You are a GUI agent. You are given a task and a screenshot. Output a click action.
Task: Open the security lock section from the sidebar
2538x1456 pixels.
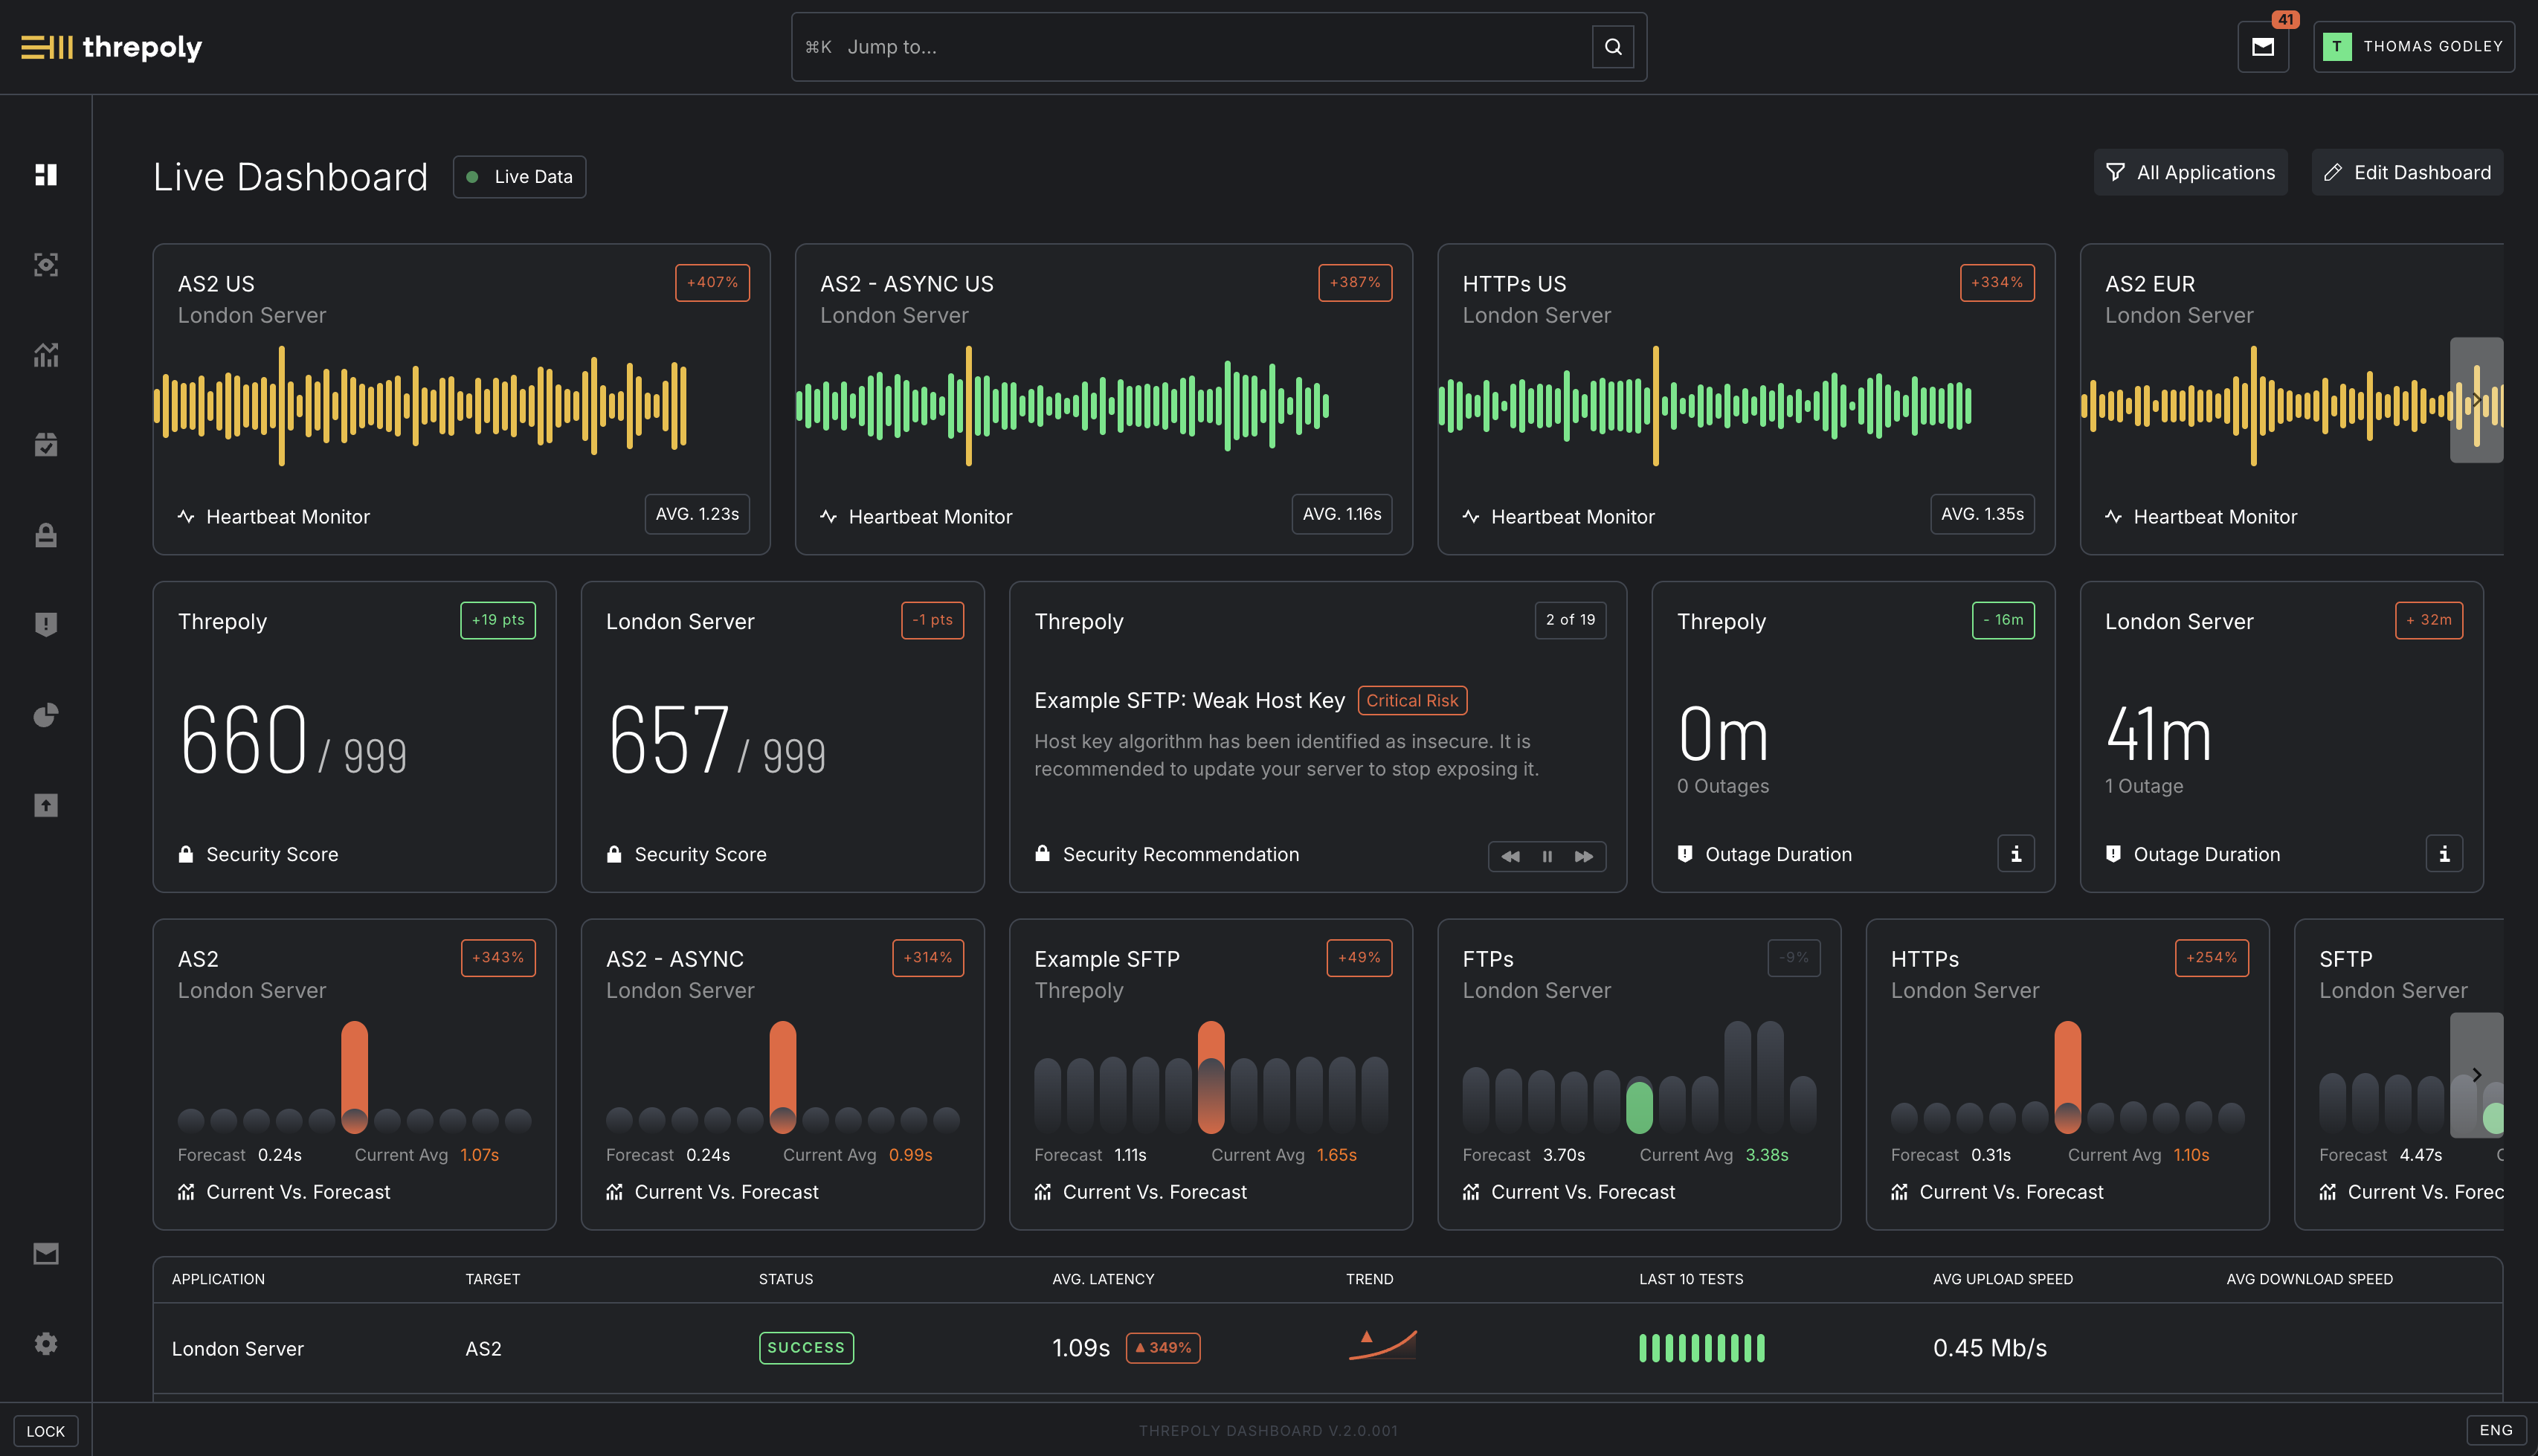46,535
